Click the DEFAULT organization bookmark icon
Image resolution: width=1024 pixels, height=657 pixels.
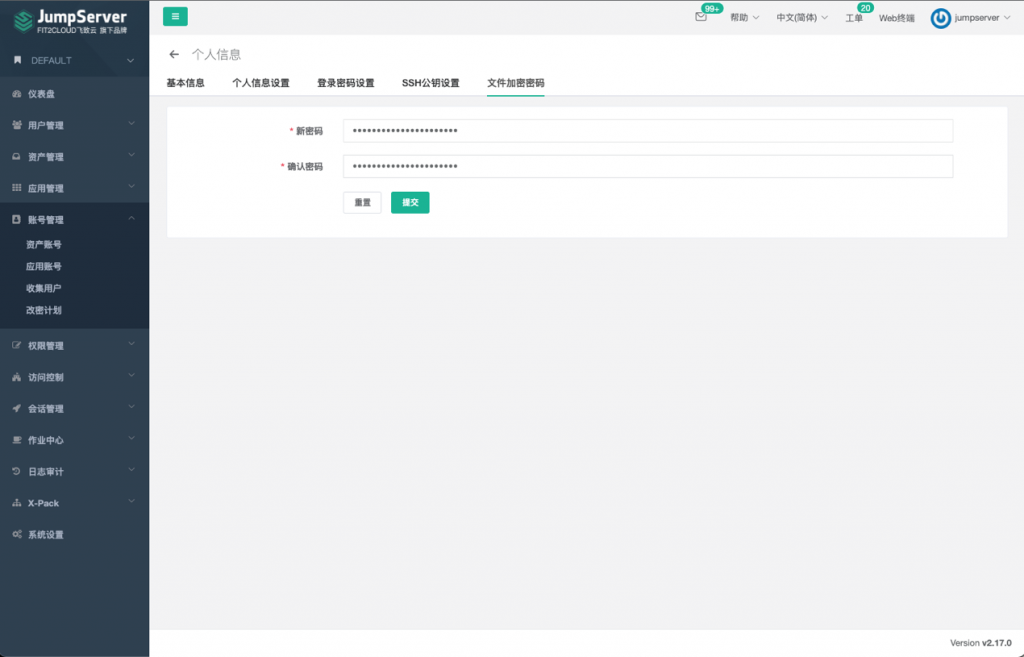pos(18,60)
